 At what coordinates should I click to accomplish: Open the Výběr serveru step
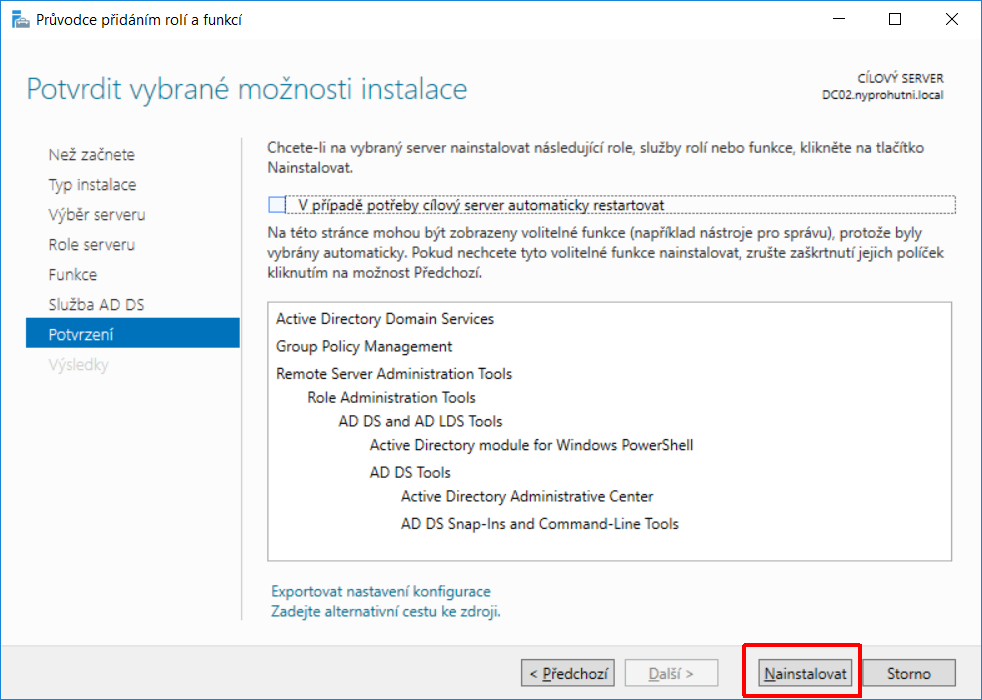[x=97, y=215]
